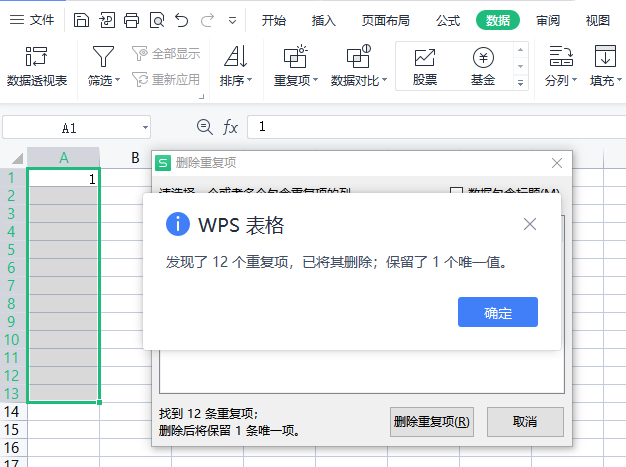Switch to the 公式 tab
The width and height of the screenshot is (626, 467).
448,20
